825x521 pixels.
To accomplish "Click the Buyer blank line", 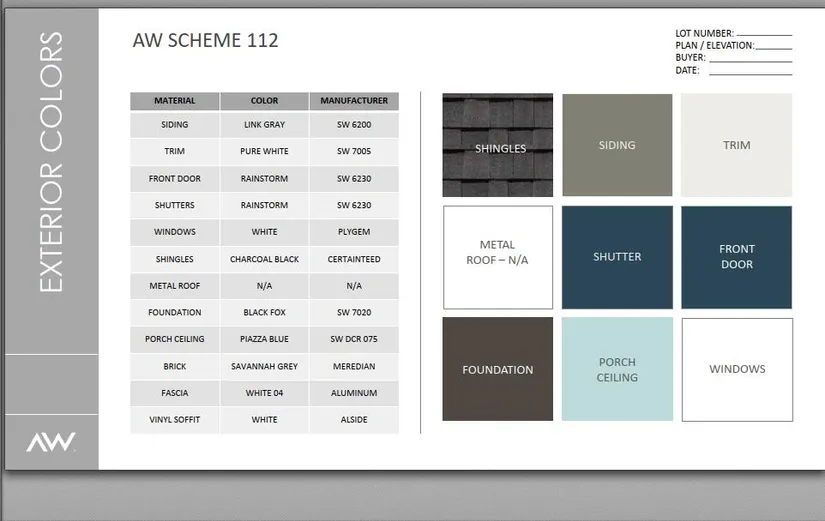I will point(750,58).
